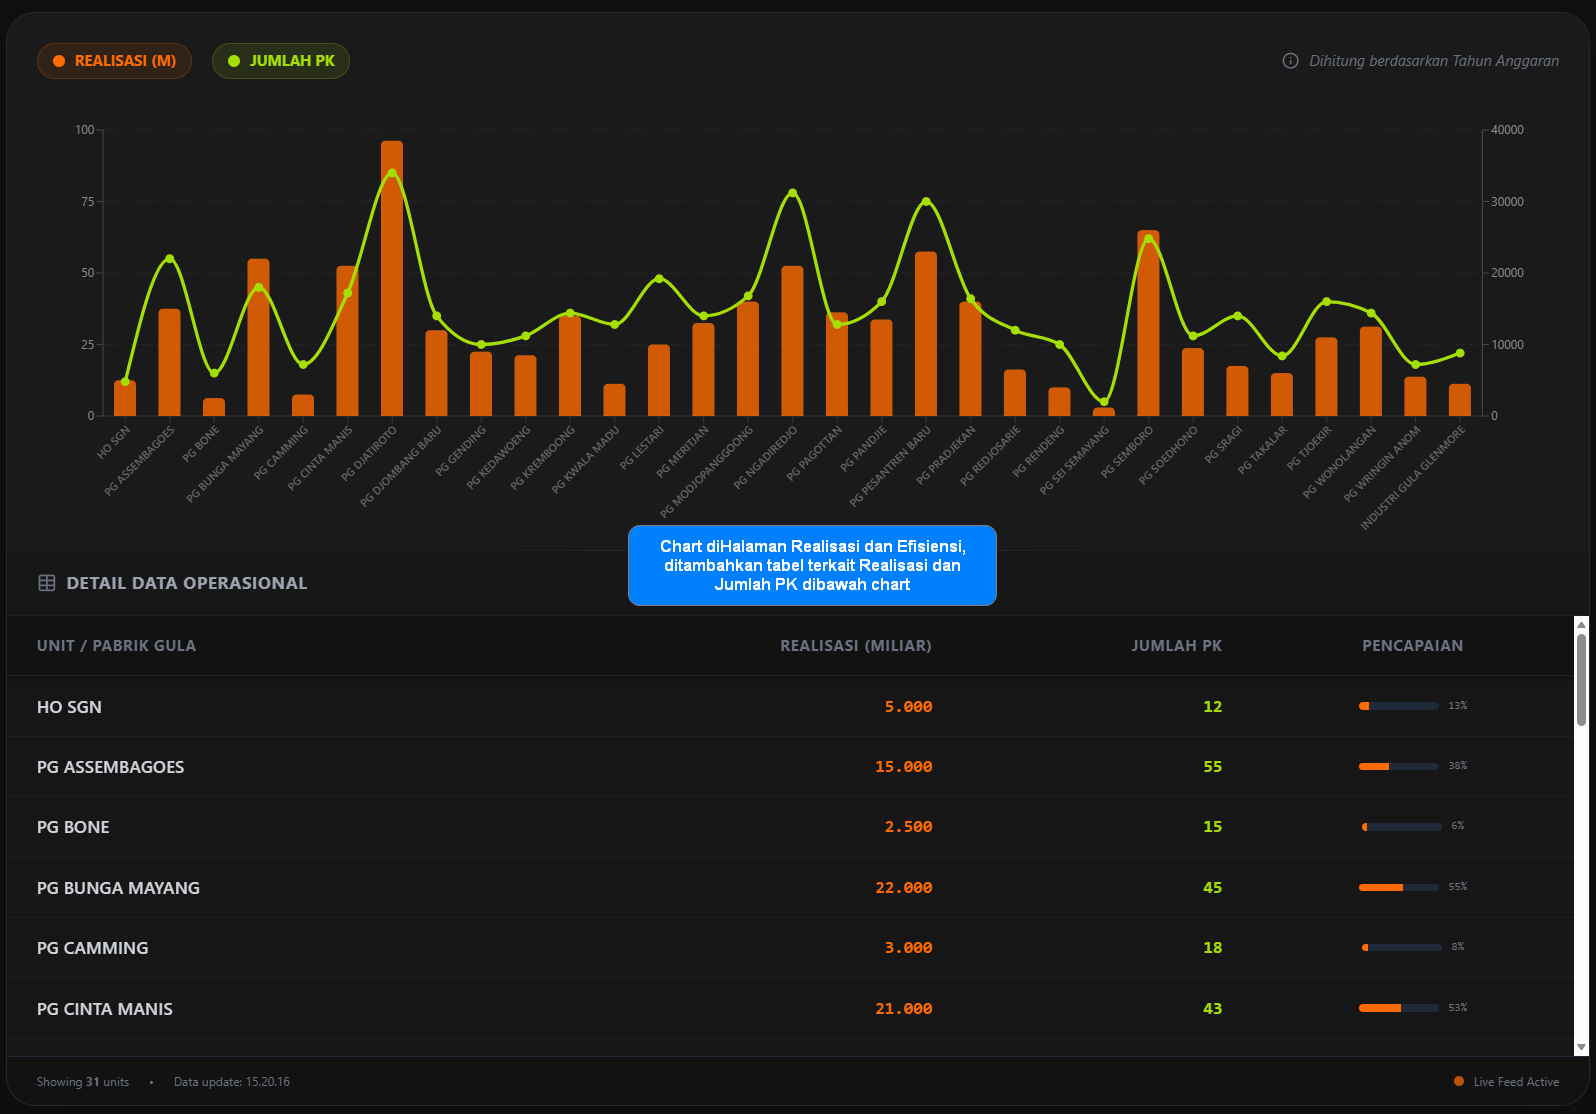Click the PENCAPAIAN column header

1412,646
